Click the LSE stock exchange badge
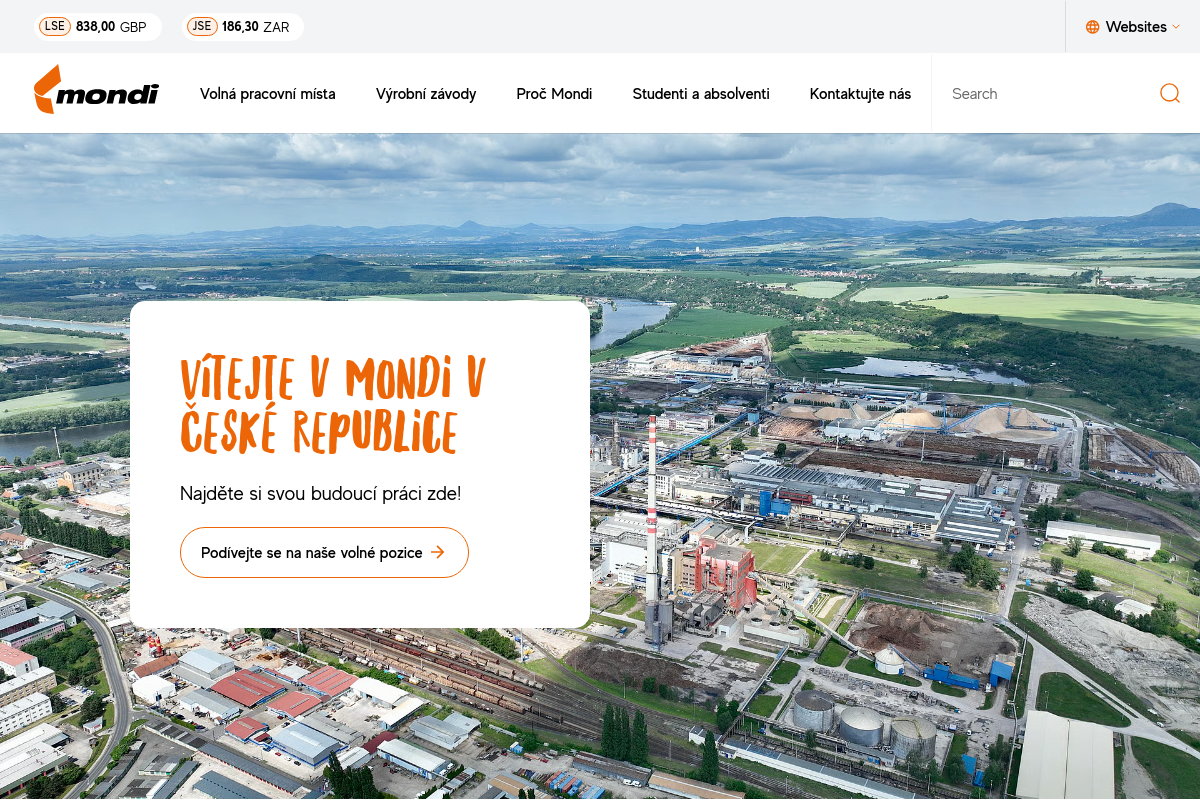This screenshot has width=1200, height=800. pos(55,27)
